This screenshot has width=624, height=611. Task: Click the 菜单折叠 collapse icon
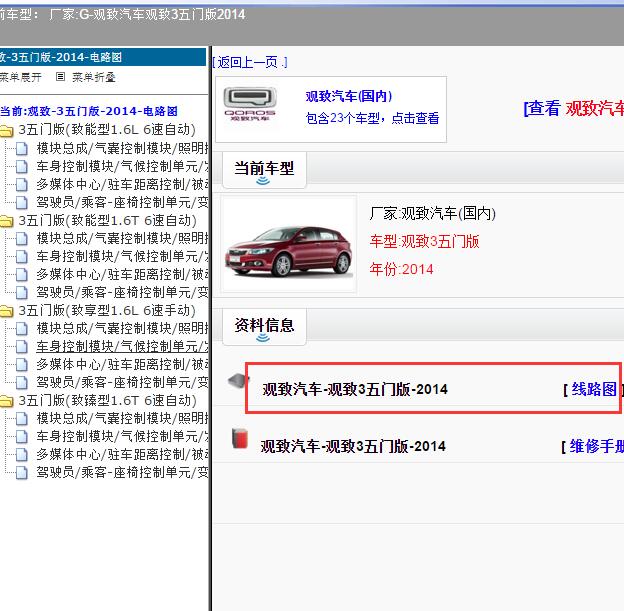pos(60,76)
